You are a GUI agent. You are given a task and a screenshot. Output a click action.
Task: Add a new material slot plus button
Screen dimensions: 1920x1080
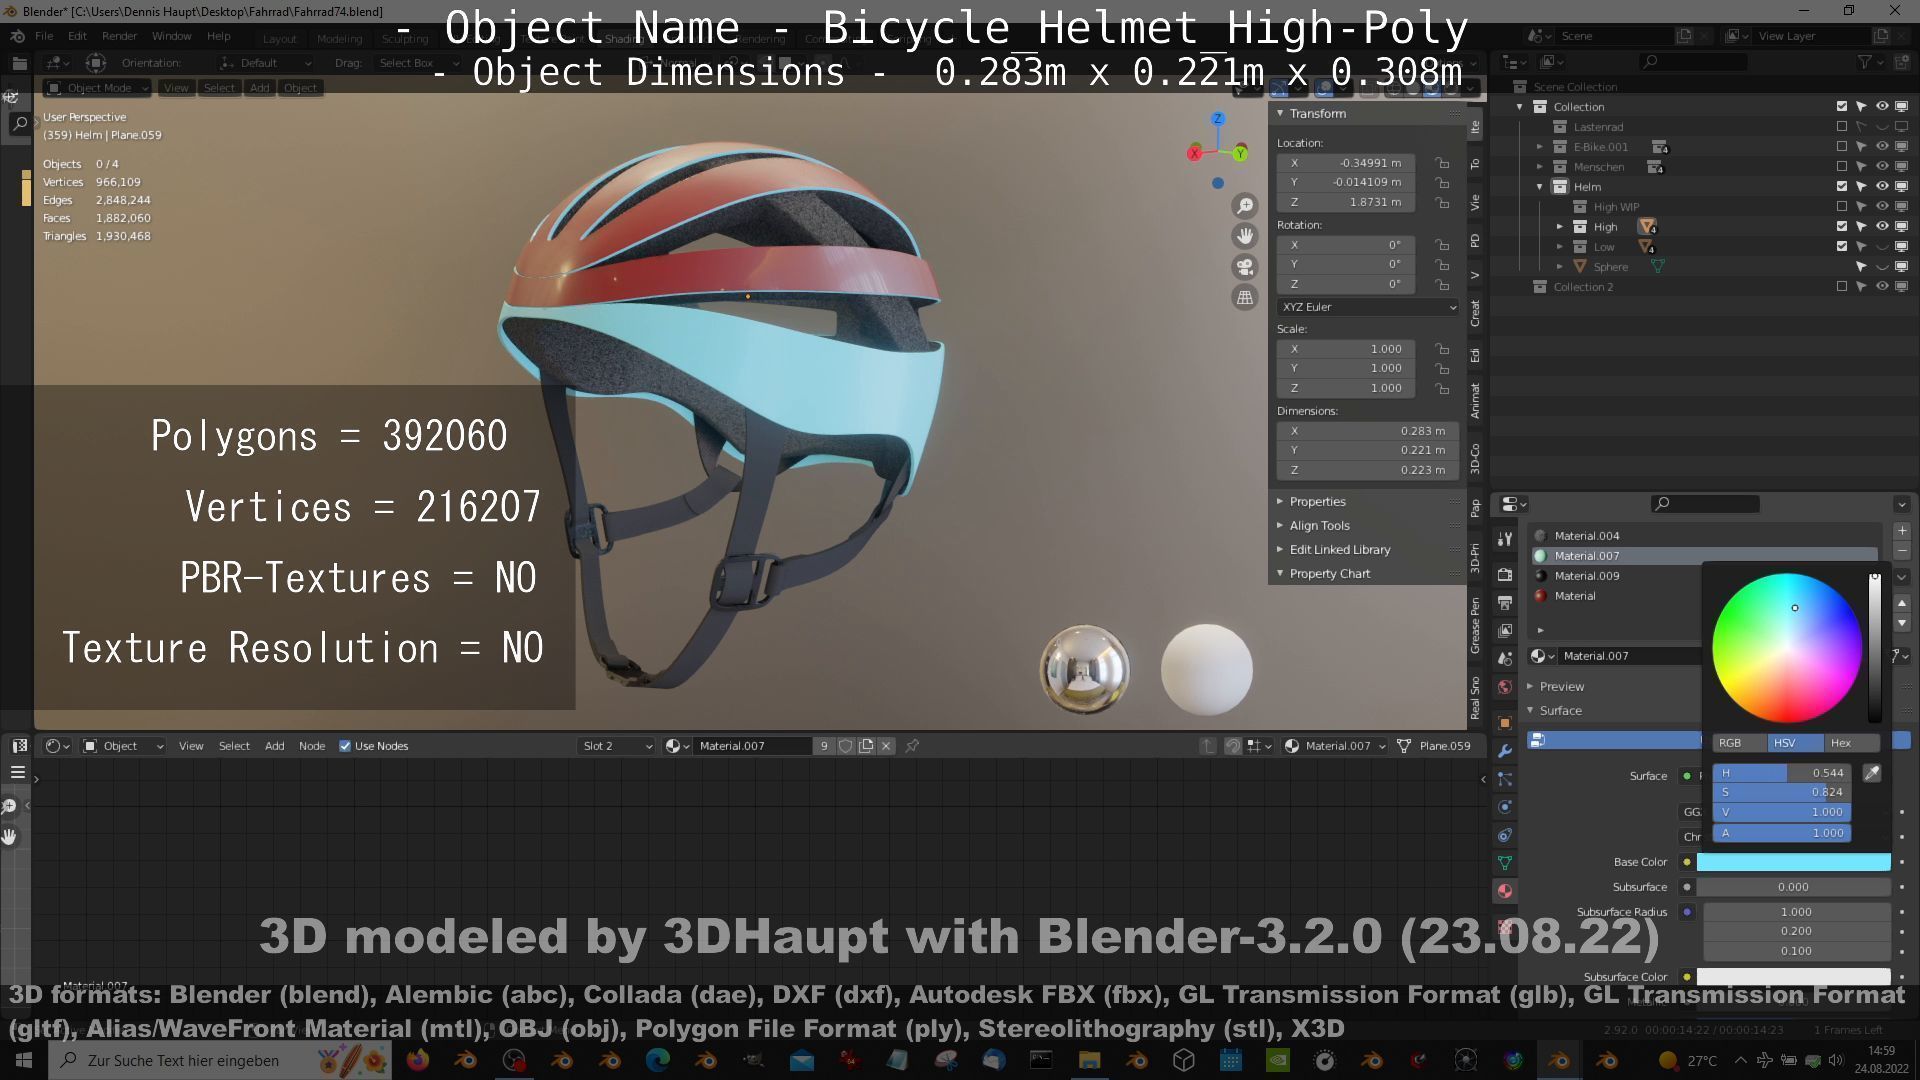1902,531
